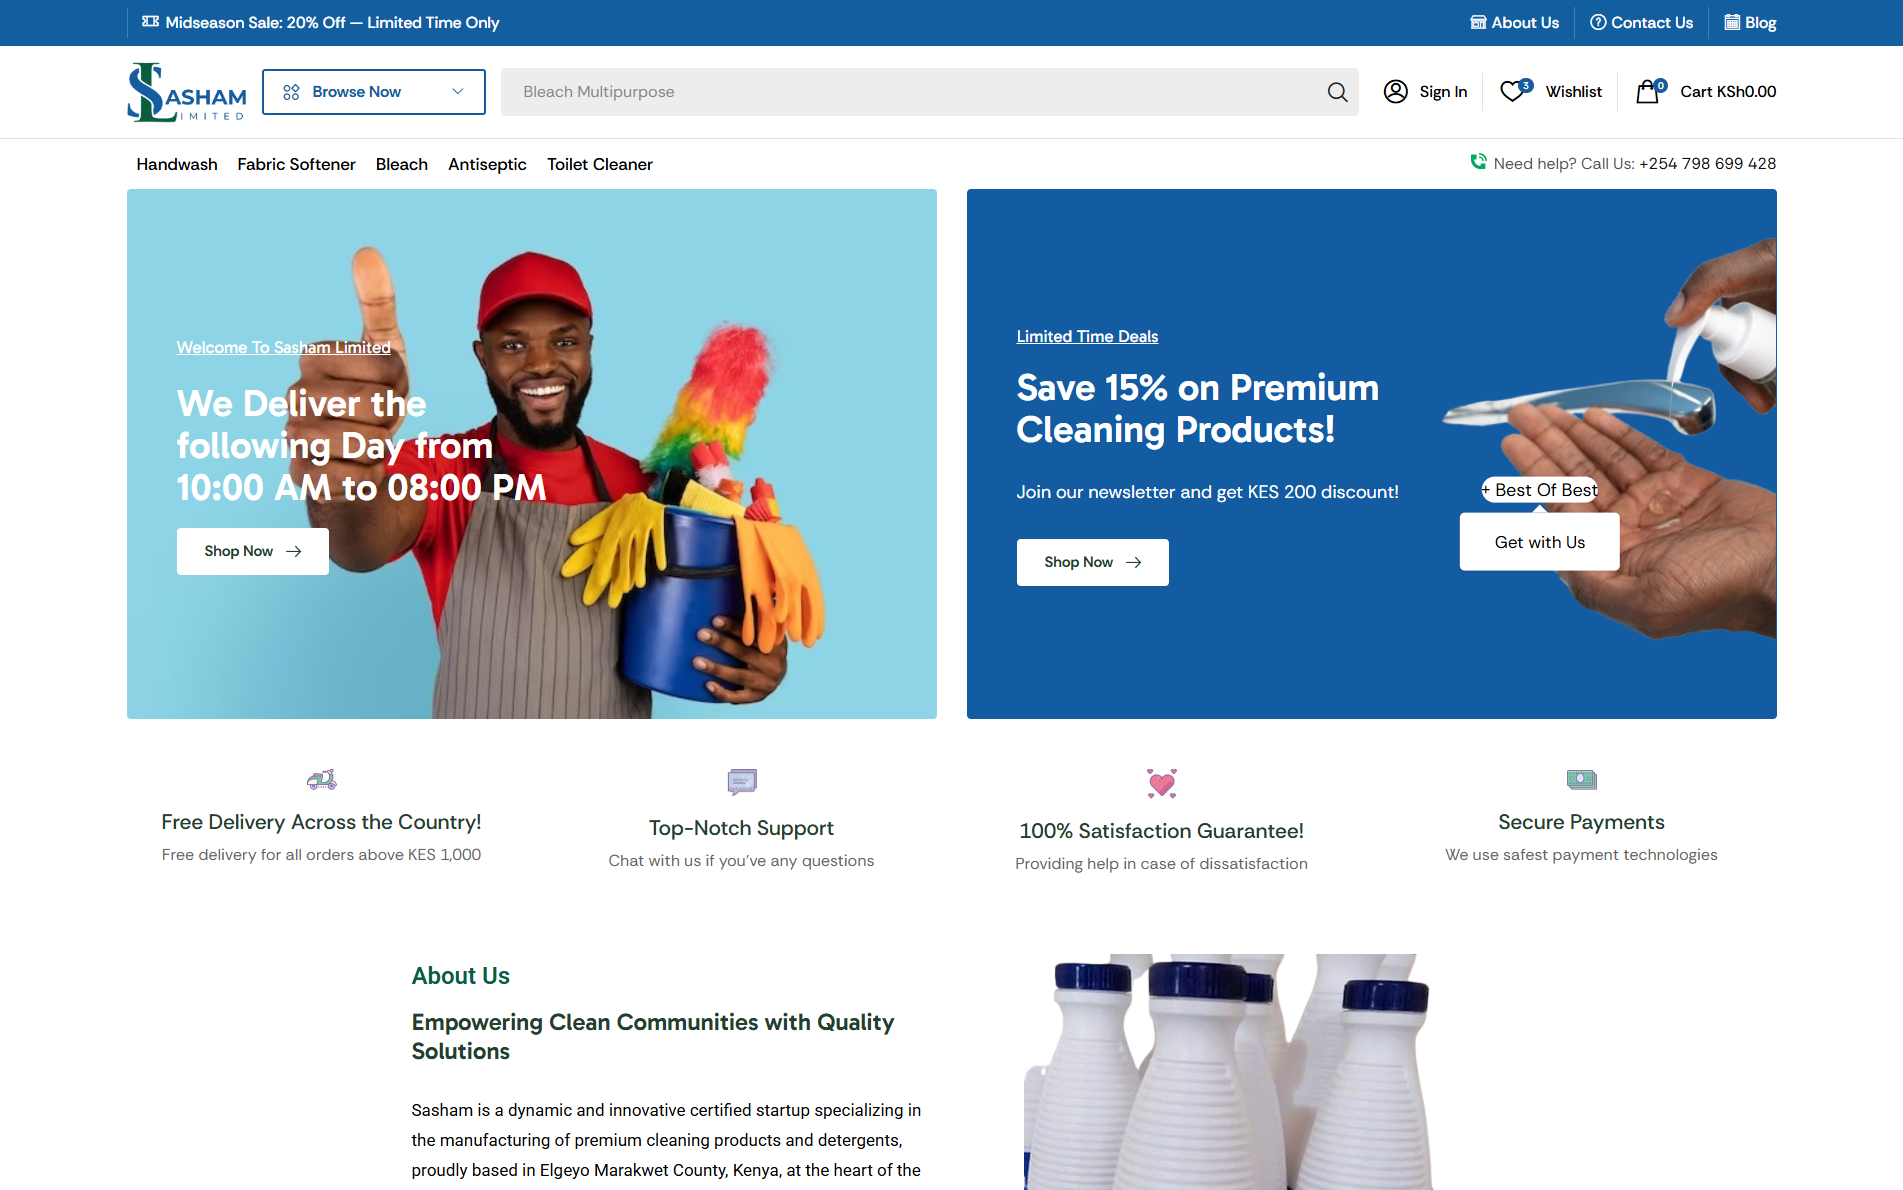Expand the Browse Now dropdown

click(x=374, y=92)
